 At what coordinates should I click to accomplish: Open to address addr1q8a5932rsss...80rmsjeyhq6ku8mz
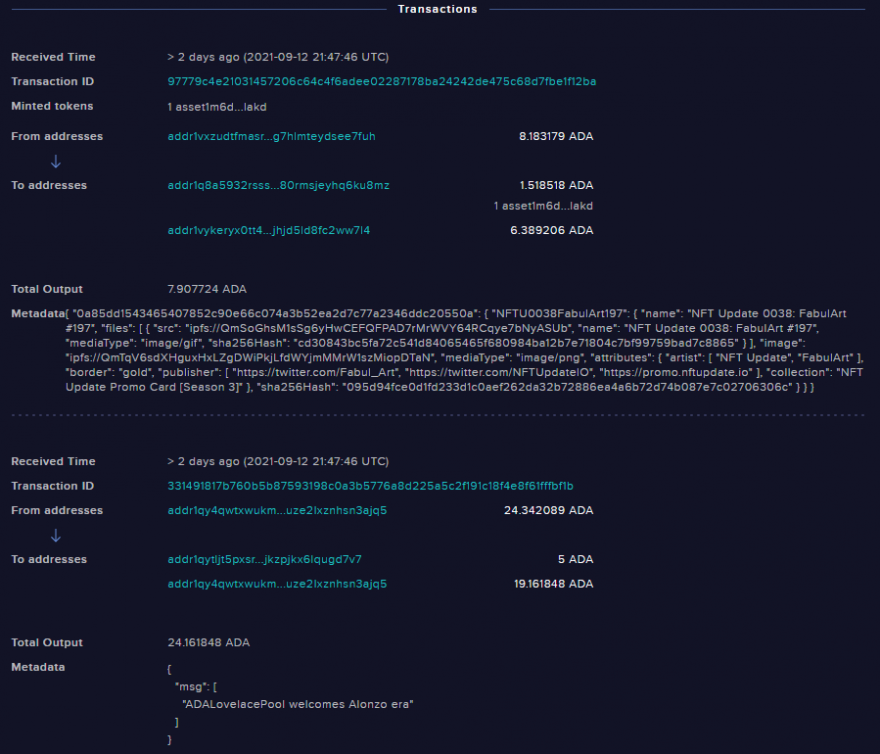[x=278, y=185]
